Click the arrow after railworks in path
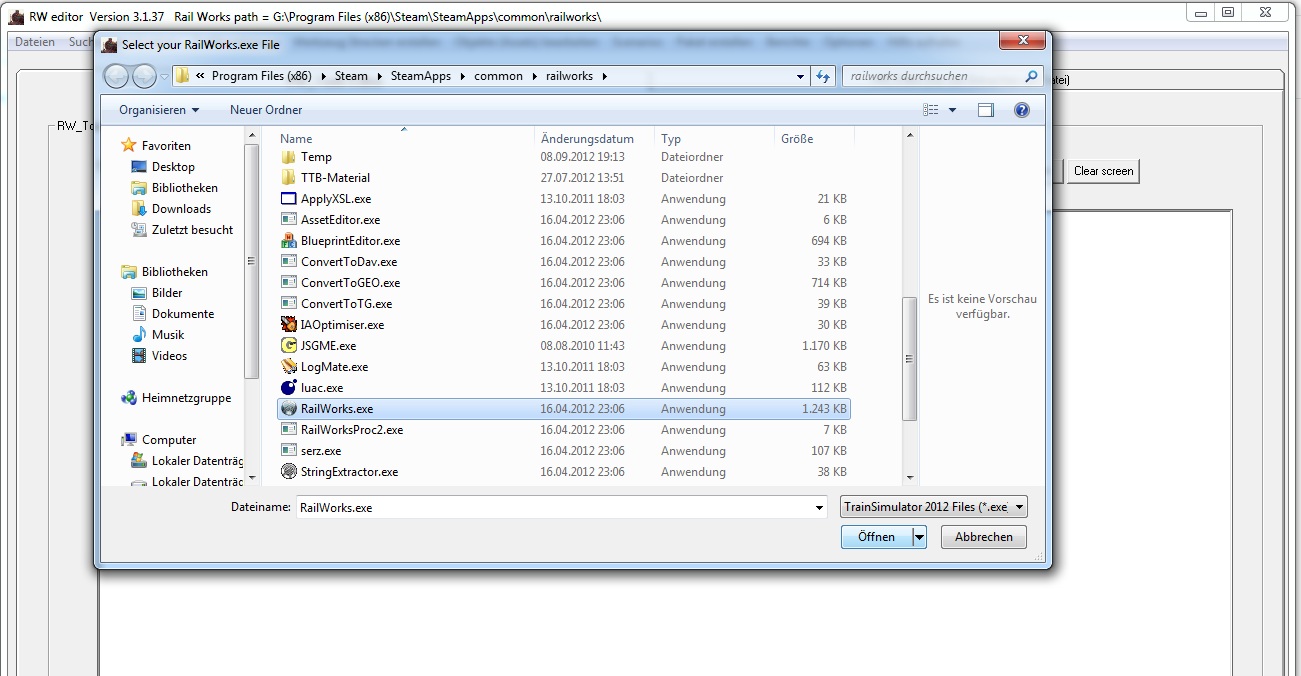The image size is (1301, 676). [x=604, y=76]
